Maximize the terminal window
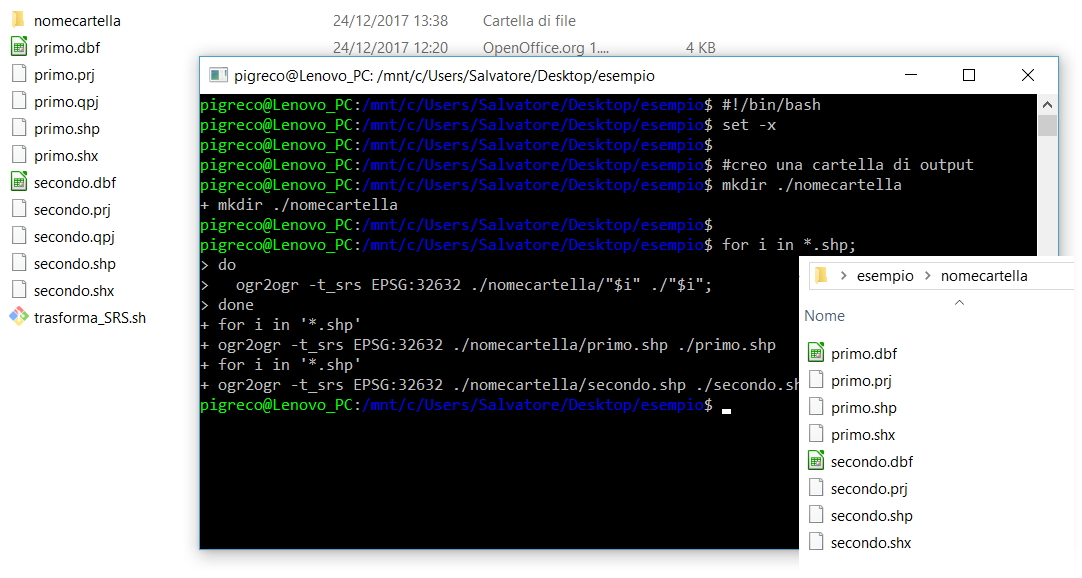Image resolution: width=1082 pixels, height=578 pixels. pyautogui.click(x=968, y=75)
